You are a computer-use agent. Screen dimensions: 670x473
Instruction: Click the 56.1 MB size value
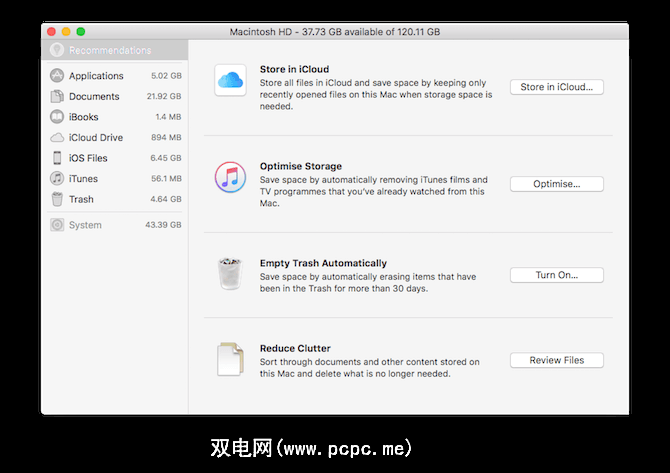point(166,178)
